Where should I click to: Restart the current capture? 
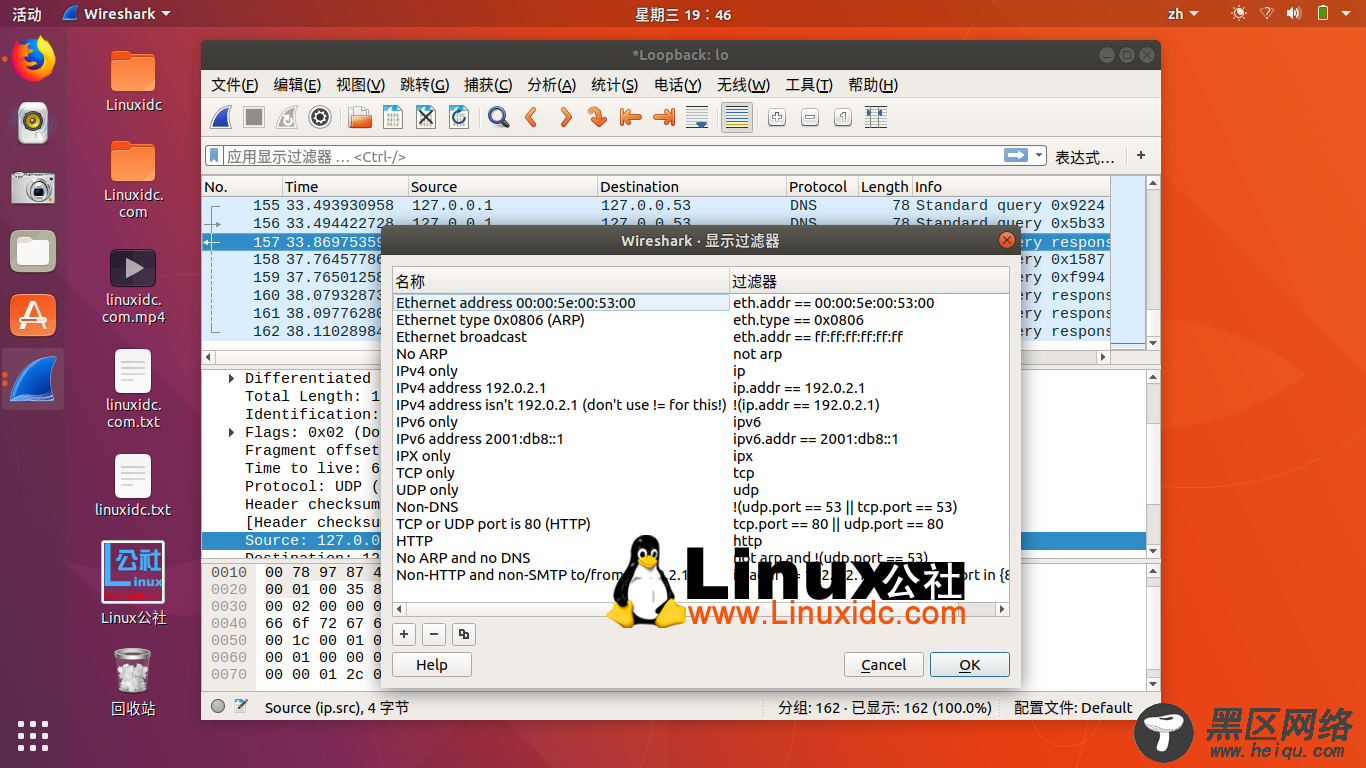pos(287,117)
